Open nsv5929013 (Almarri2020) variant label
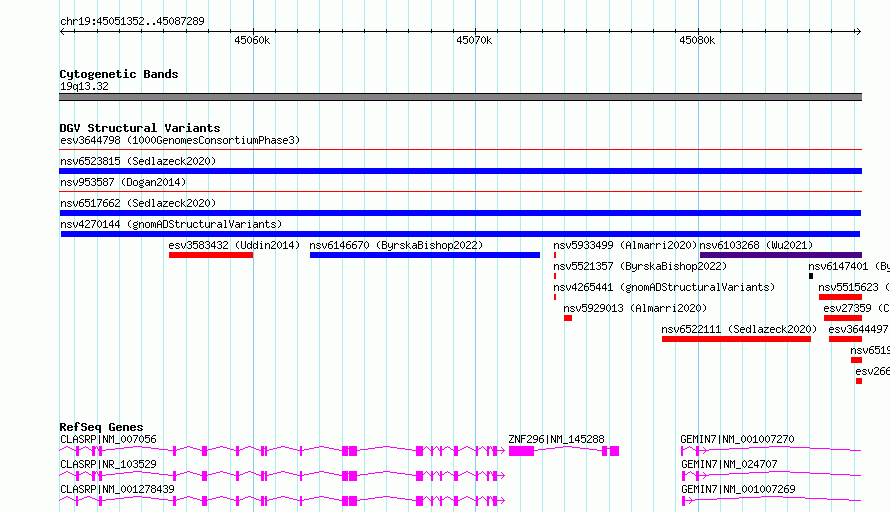This screenshot has height=512, width=890. (635, 308)
